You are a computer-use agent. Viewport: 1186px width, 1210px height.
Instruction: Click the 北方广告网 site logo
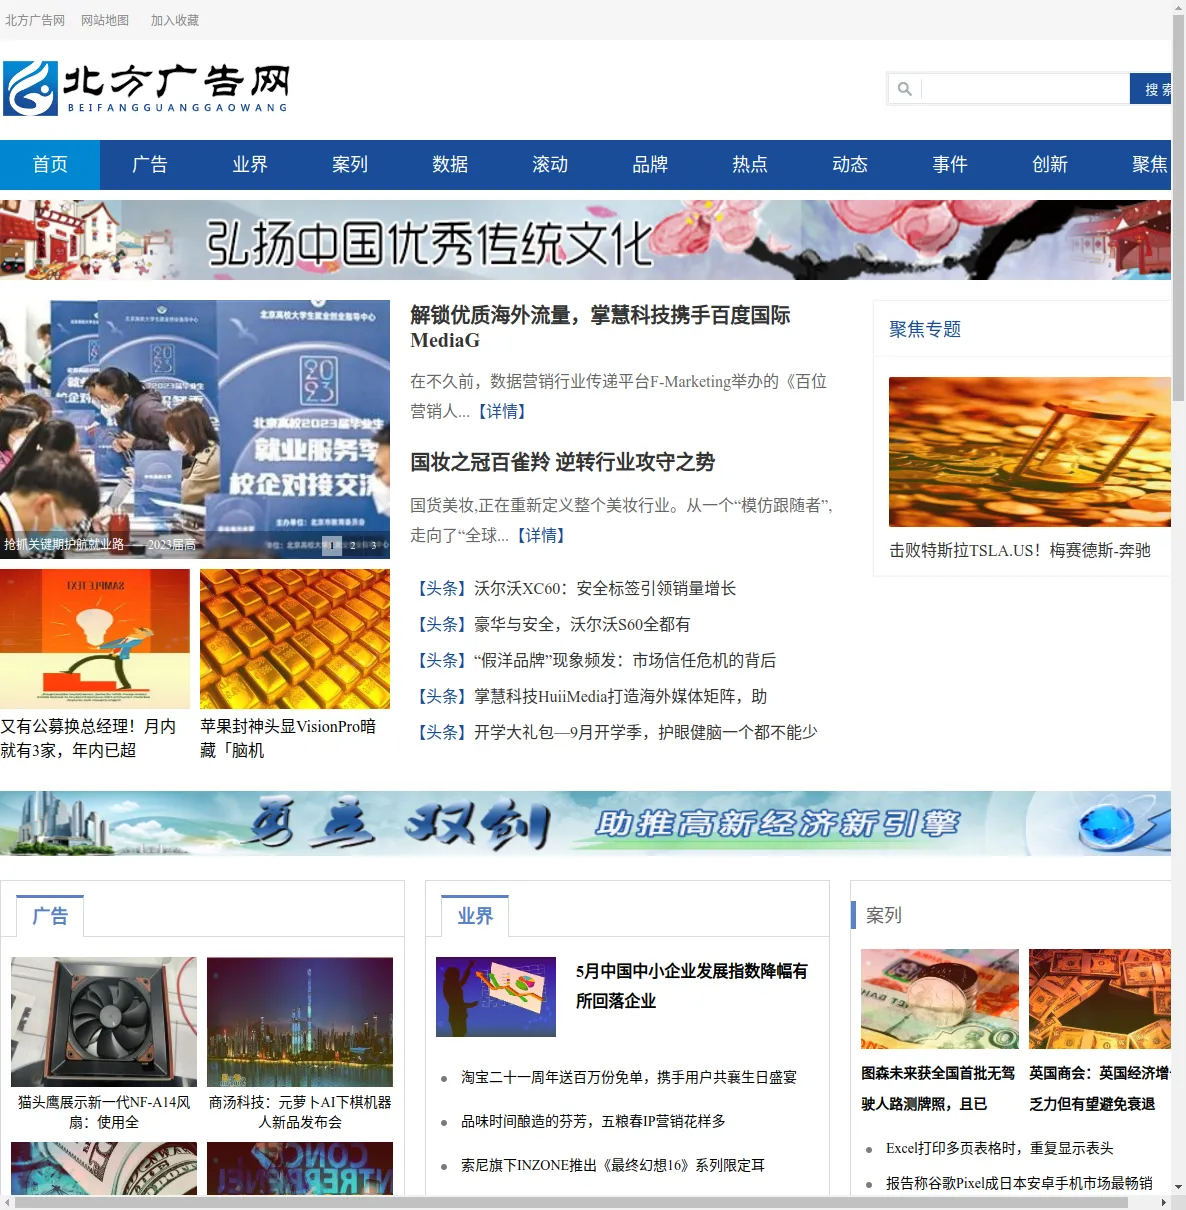[146, 88]
